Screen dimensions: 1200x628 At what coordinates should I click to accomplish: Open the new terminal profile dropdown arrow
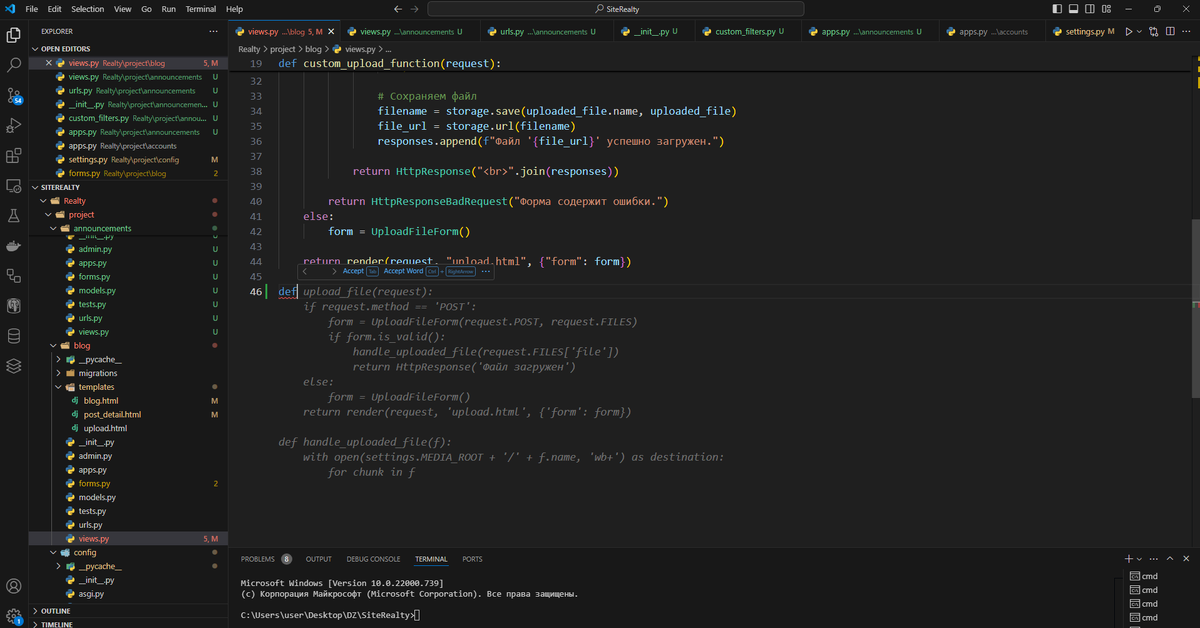(1140, 559)
